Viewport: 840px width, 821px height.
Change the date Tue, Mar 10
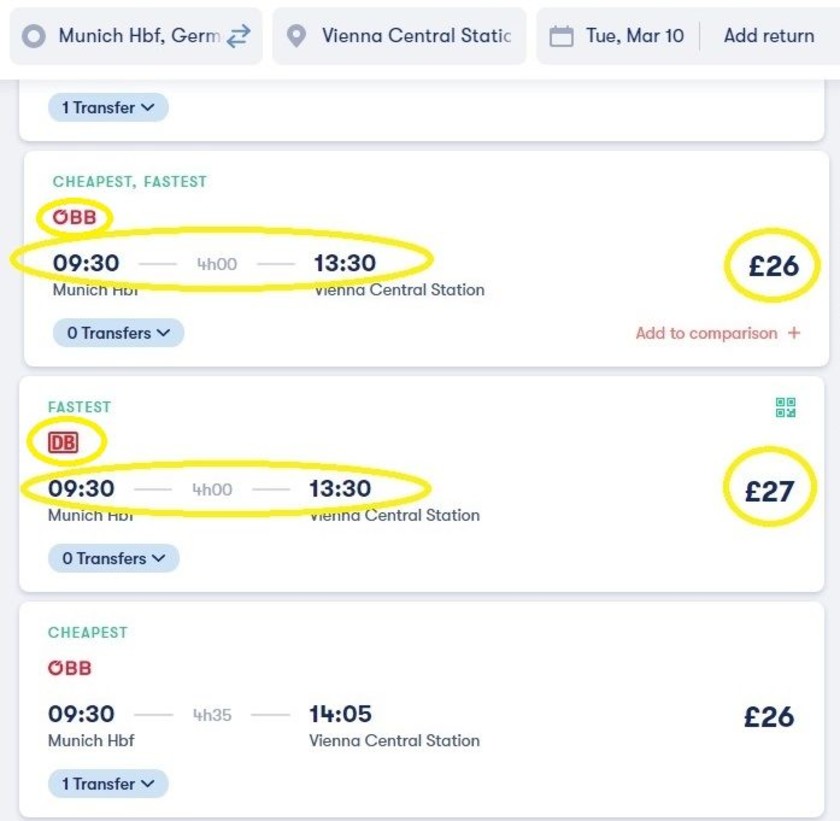[x=634, y=36]
